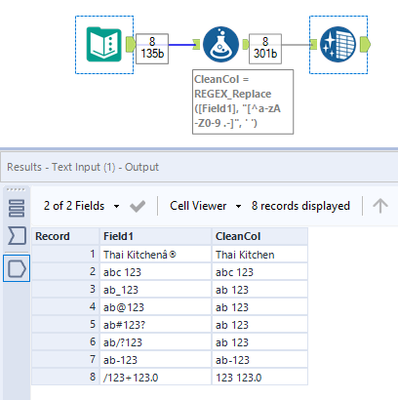Click '8 records displayed' text
398x400 pixels.
(x=301, y=206)
